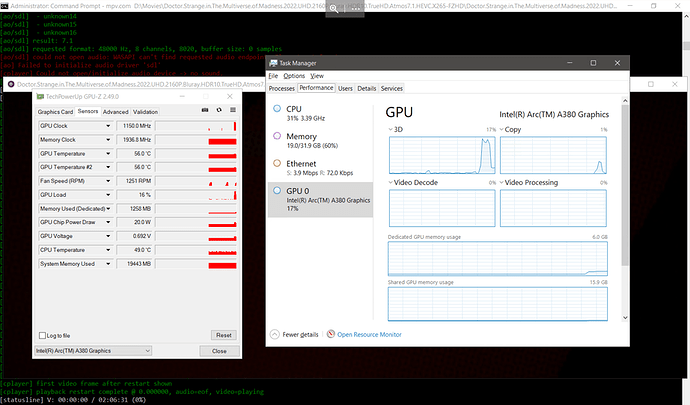Click the Shared GPU memory usage graph
The height and width of the screenshot is (405, 690).
(498, 304)
